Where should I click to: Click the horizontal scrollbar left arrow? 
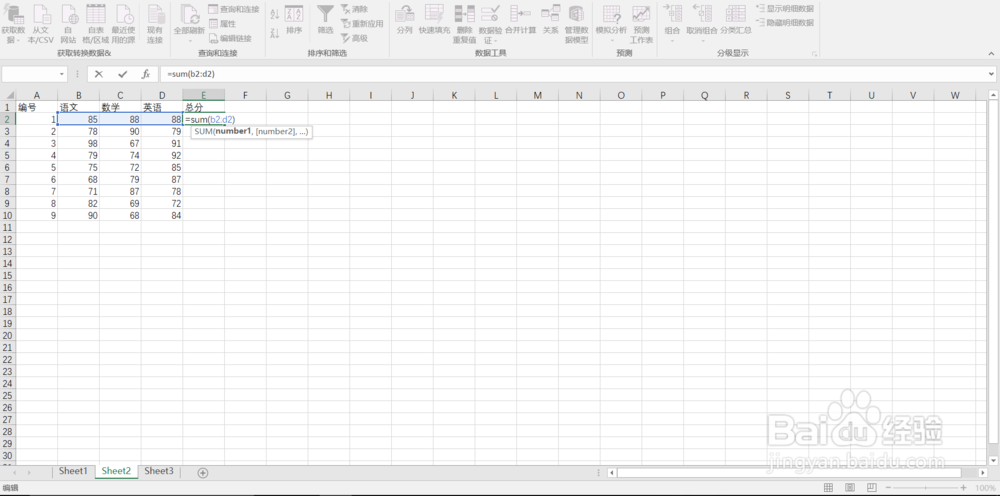point(612,472)
